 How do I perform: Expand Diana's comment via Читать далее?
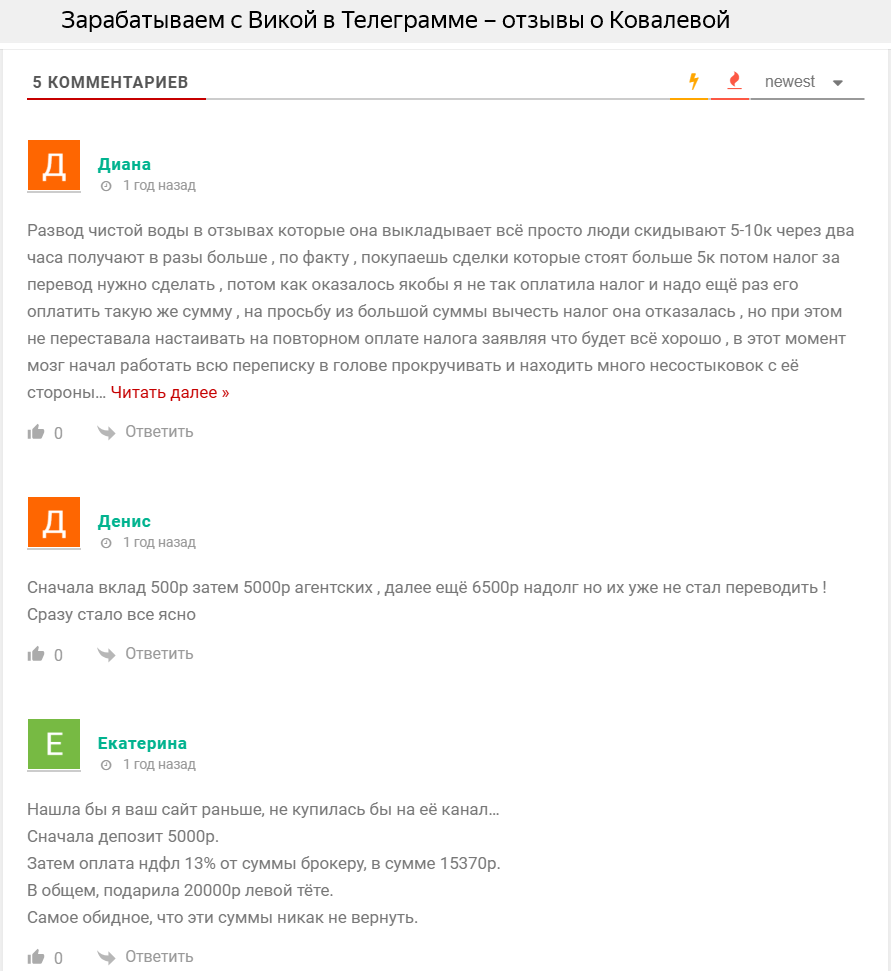[170, 392]
